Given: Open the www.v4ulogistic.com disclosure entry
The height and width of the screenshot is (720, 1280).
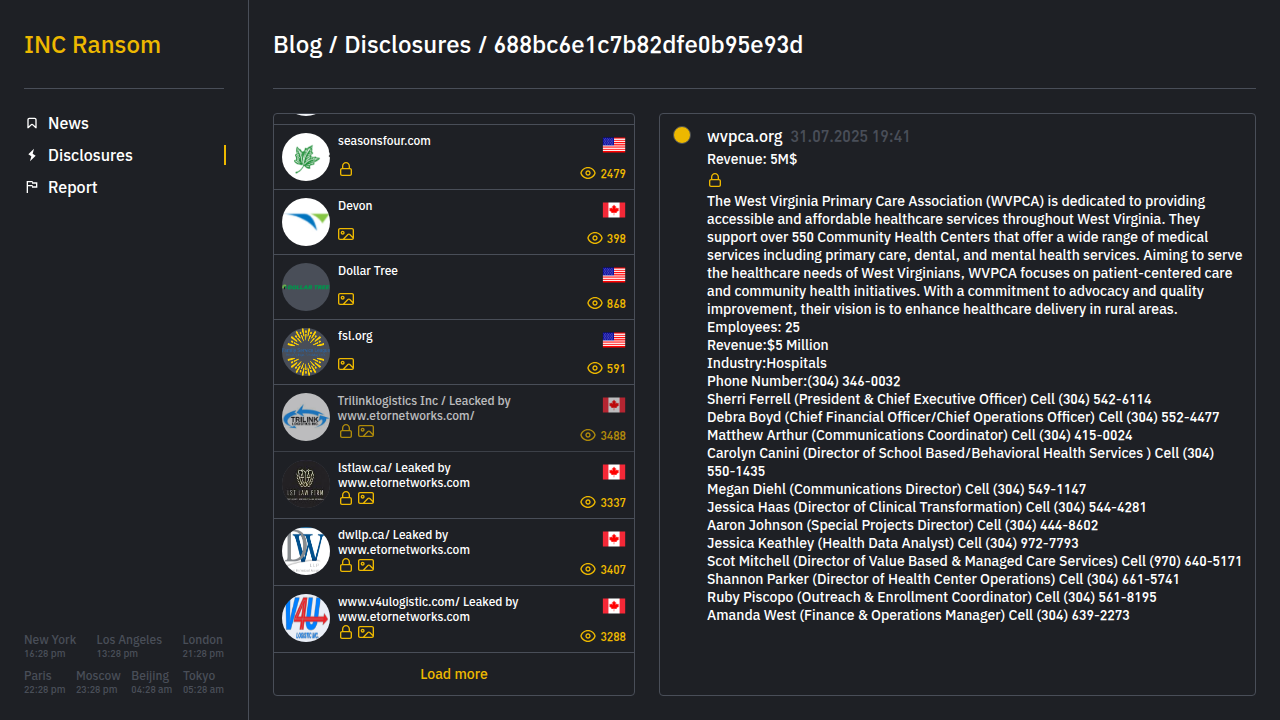Looking at the screenshot, I should (454, 619).
